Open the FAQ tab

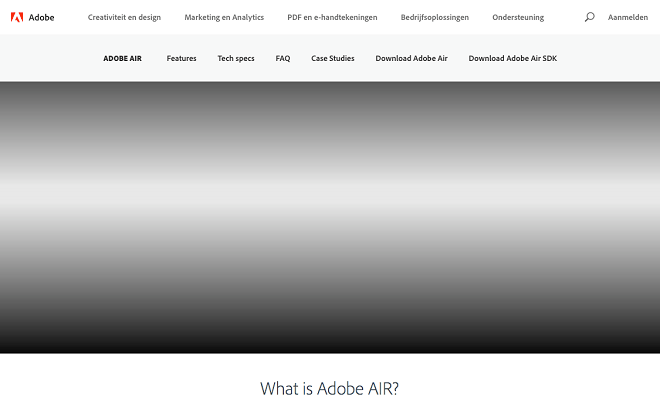283,58
